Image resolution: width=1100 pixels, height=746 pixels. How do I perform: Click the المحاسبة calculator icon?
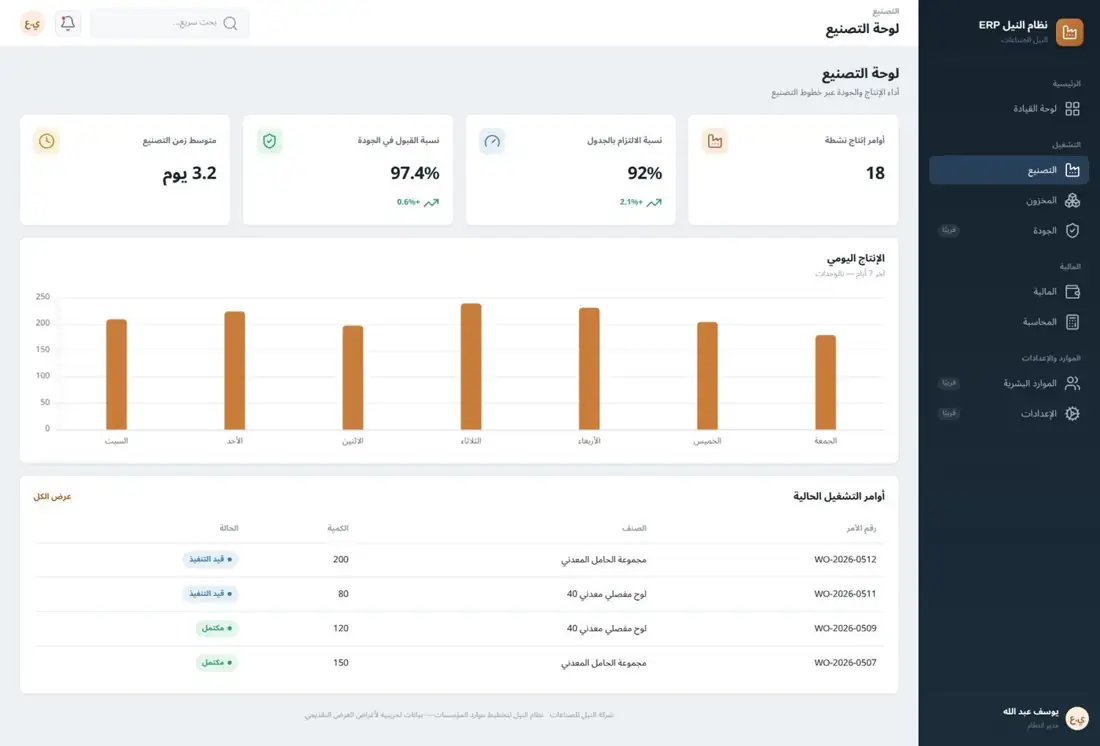pos(1072,322)
